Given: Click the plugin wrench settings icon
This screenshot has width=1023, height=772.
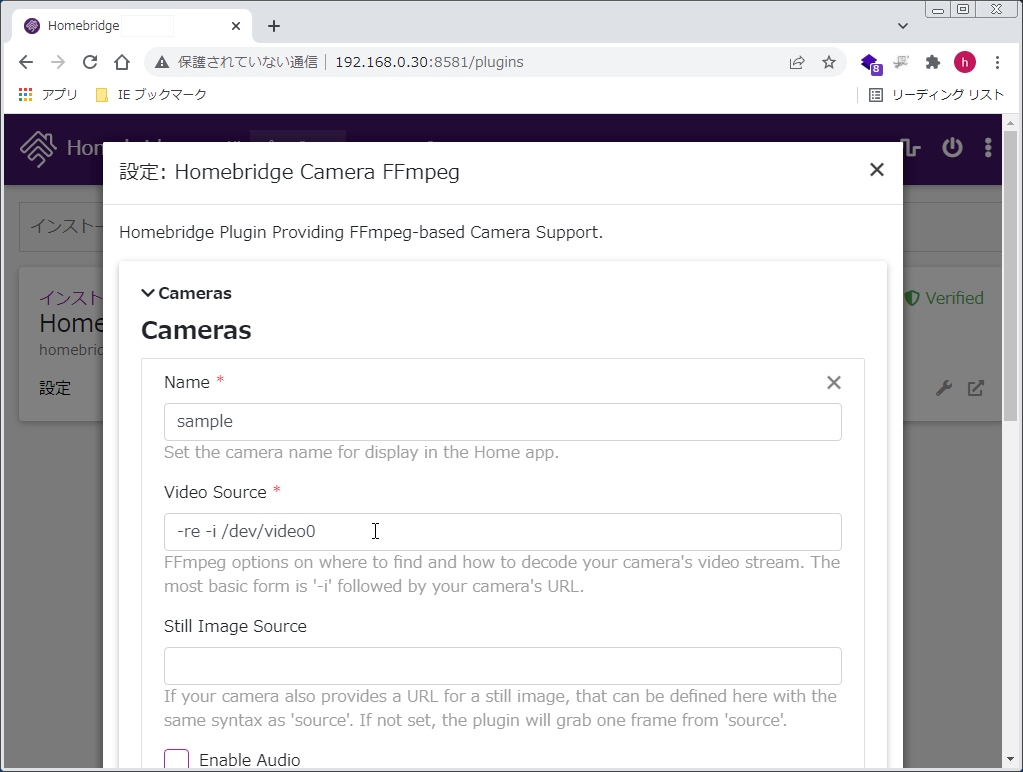Looking at the screenshot, I should (944, 388).
